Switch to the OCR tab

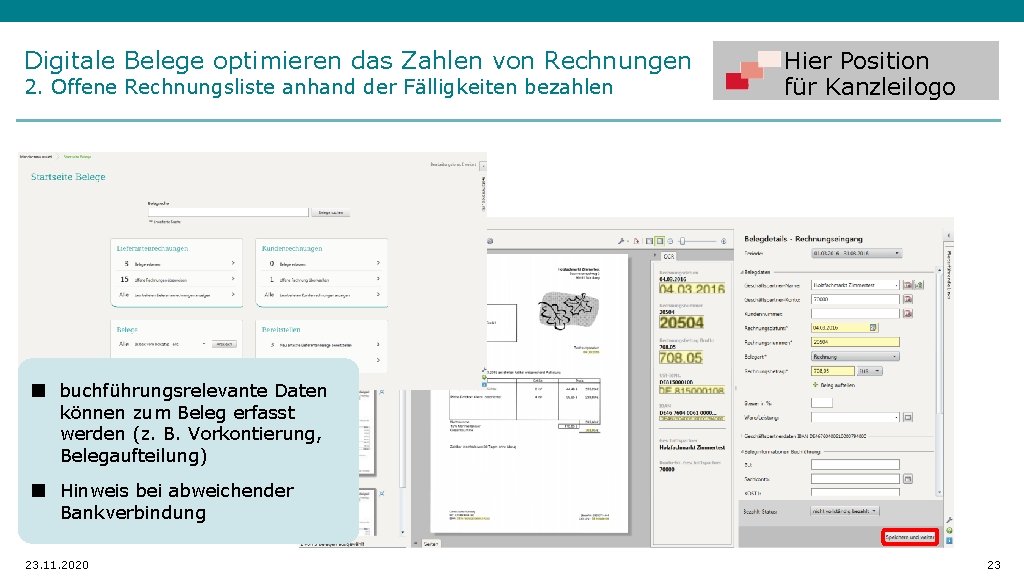[669, 256]
